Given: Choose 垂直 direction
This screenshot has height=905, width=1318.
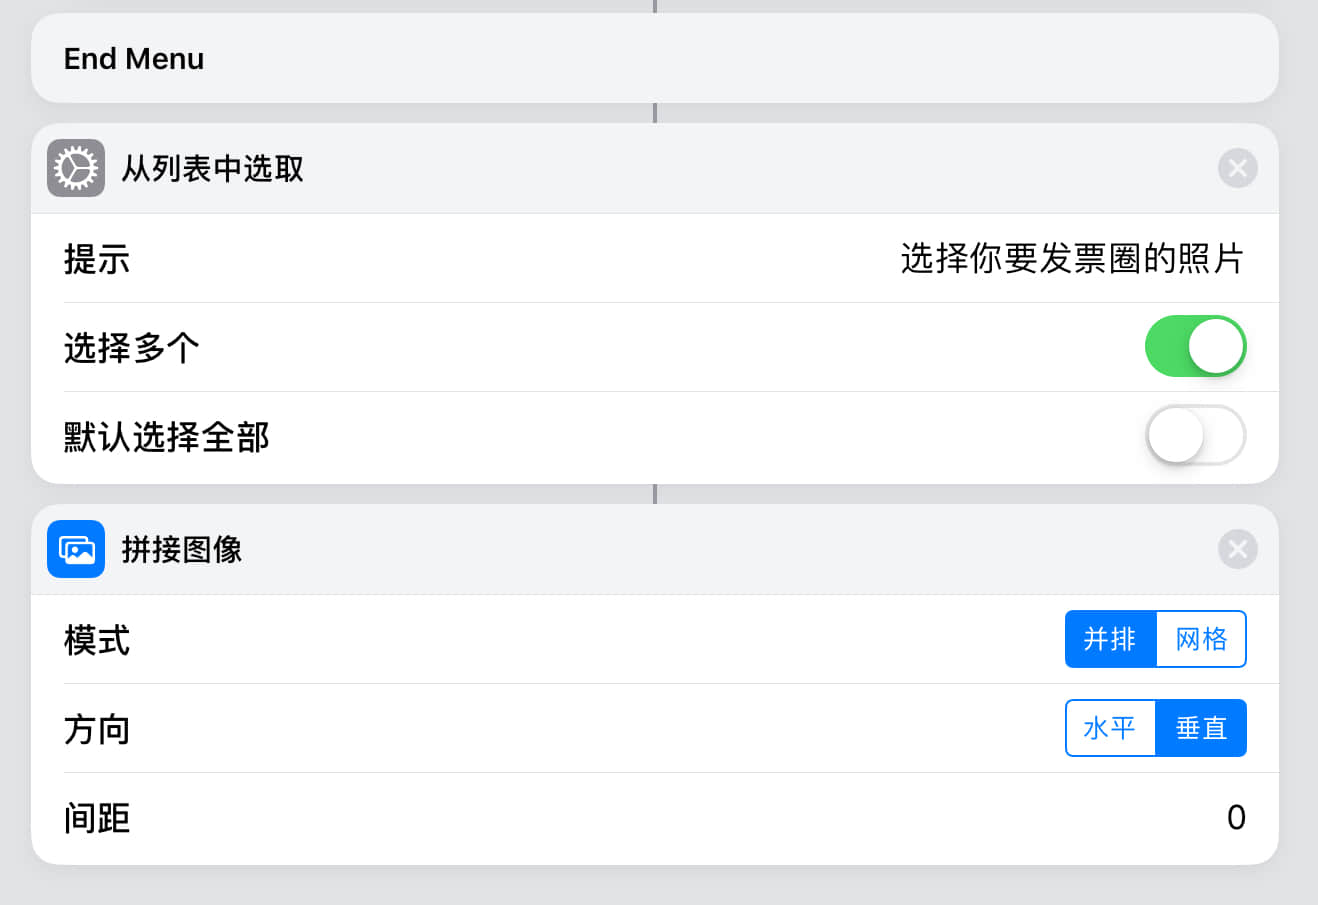Looking at the screenshot, I should (1201, 728).
